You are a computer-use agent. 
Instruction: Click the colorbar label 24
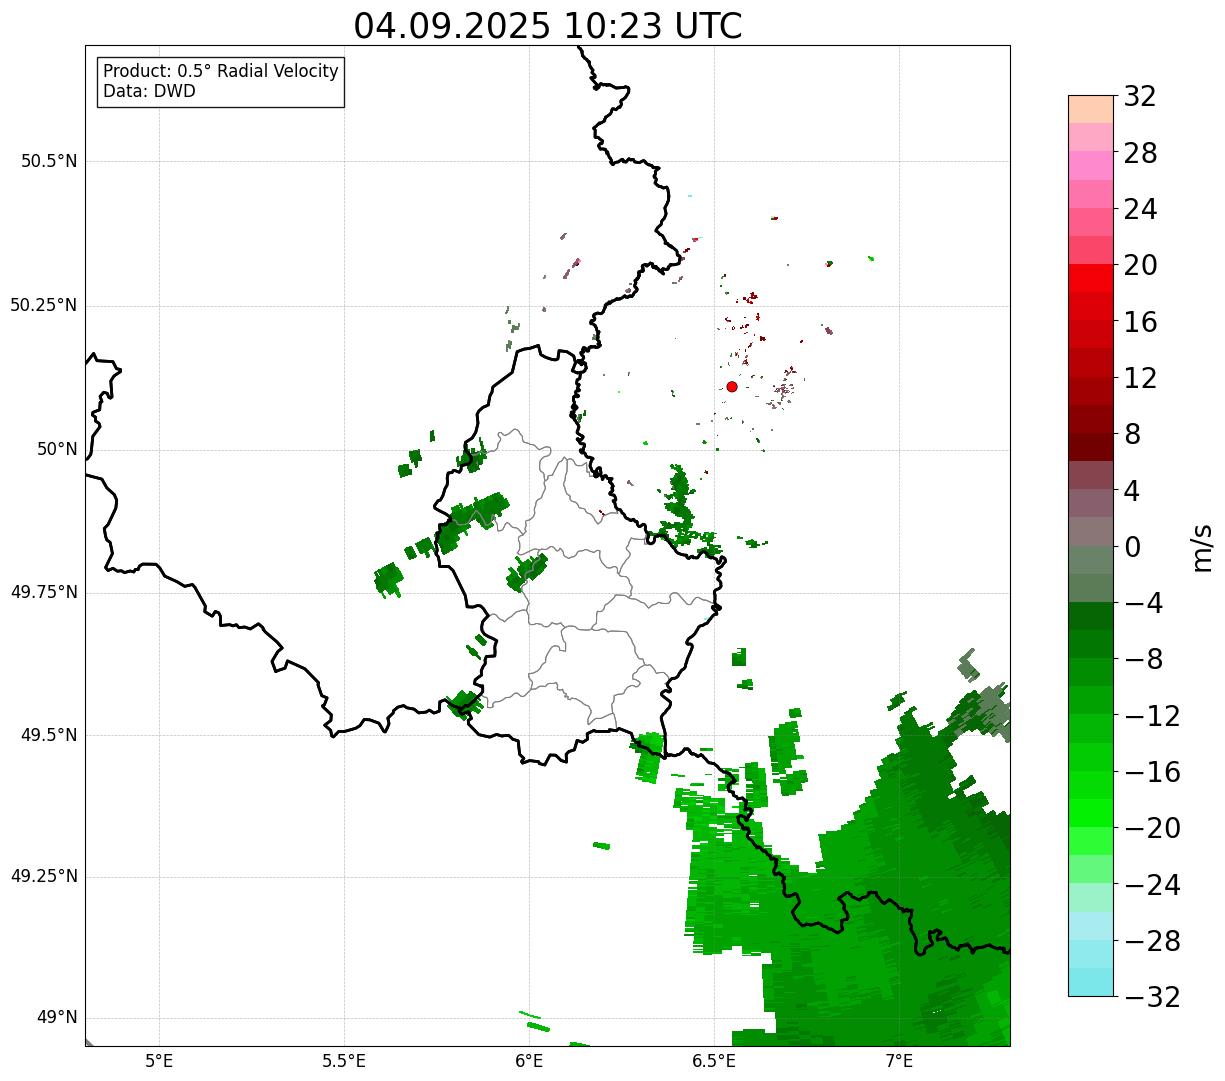(x=1140, y=209)
